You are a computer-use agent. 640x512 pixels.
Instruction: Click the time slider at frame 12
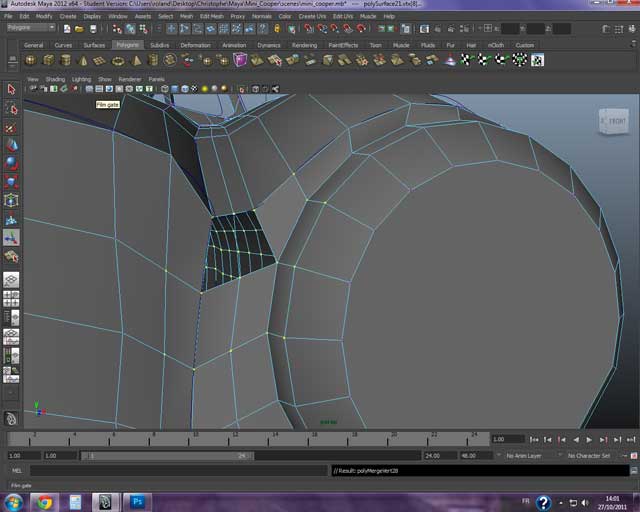coord(229,439)
